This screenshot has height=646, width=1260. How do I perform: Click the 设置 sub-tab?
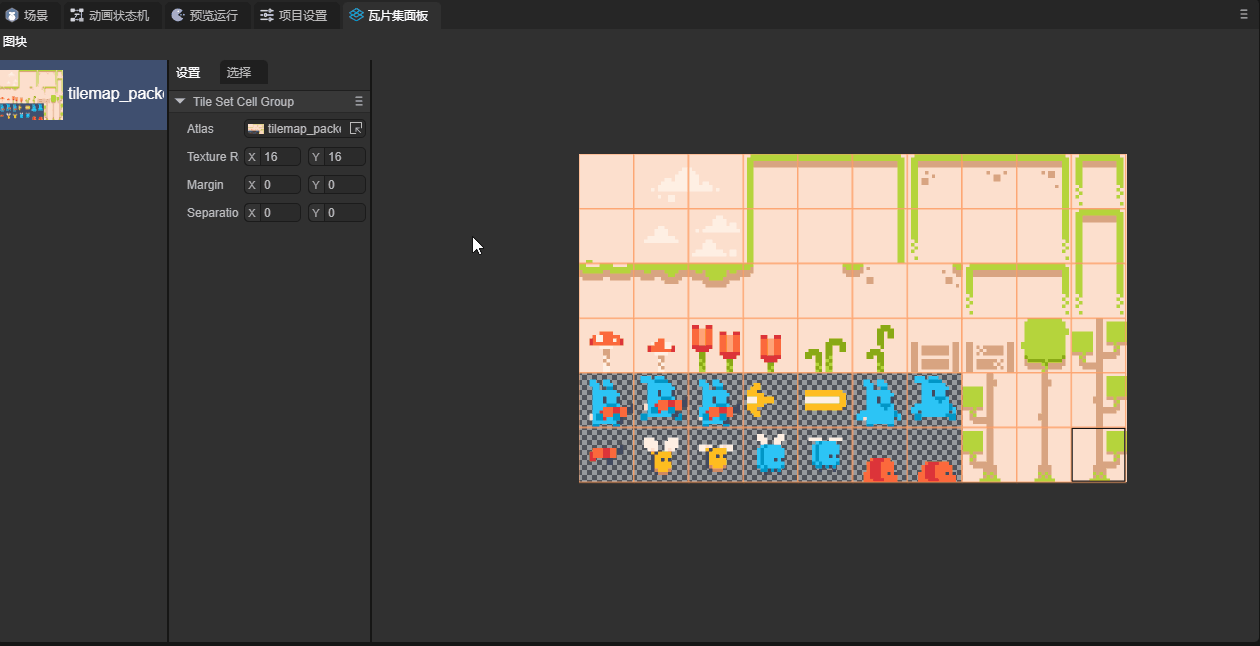(x=188, y=72)
